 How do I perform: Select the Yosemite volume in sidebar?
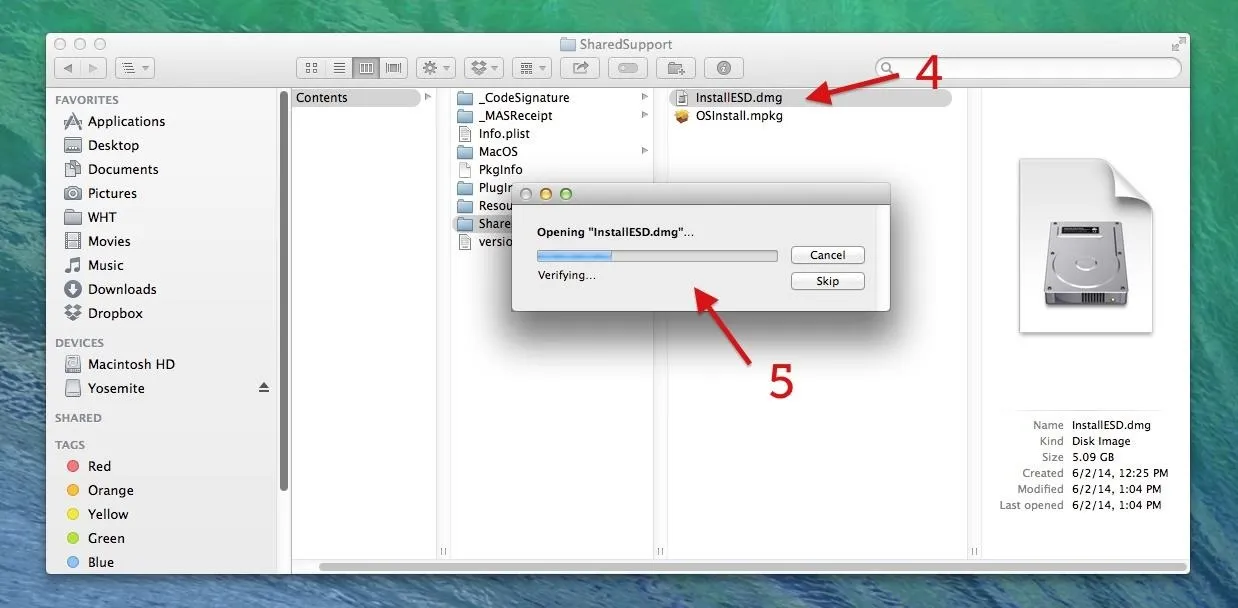tap(116, 388)
